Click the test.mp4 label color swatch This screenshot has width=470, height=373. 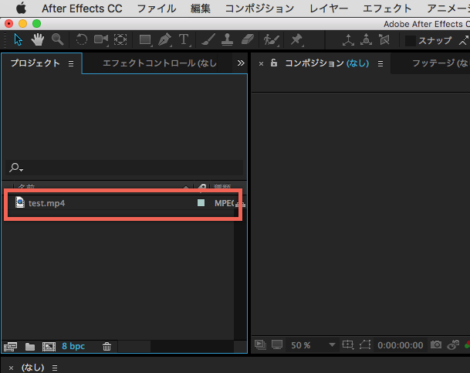(201, 203)
